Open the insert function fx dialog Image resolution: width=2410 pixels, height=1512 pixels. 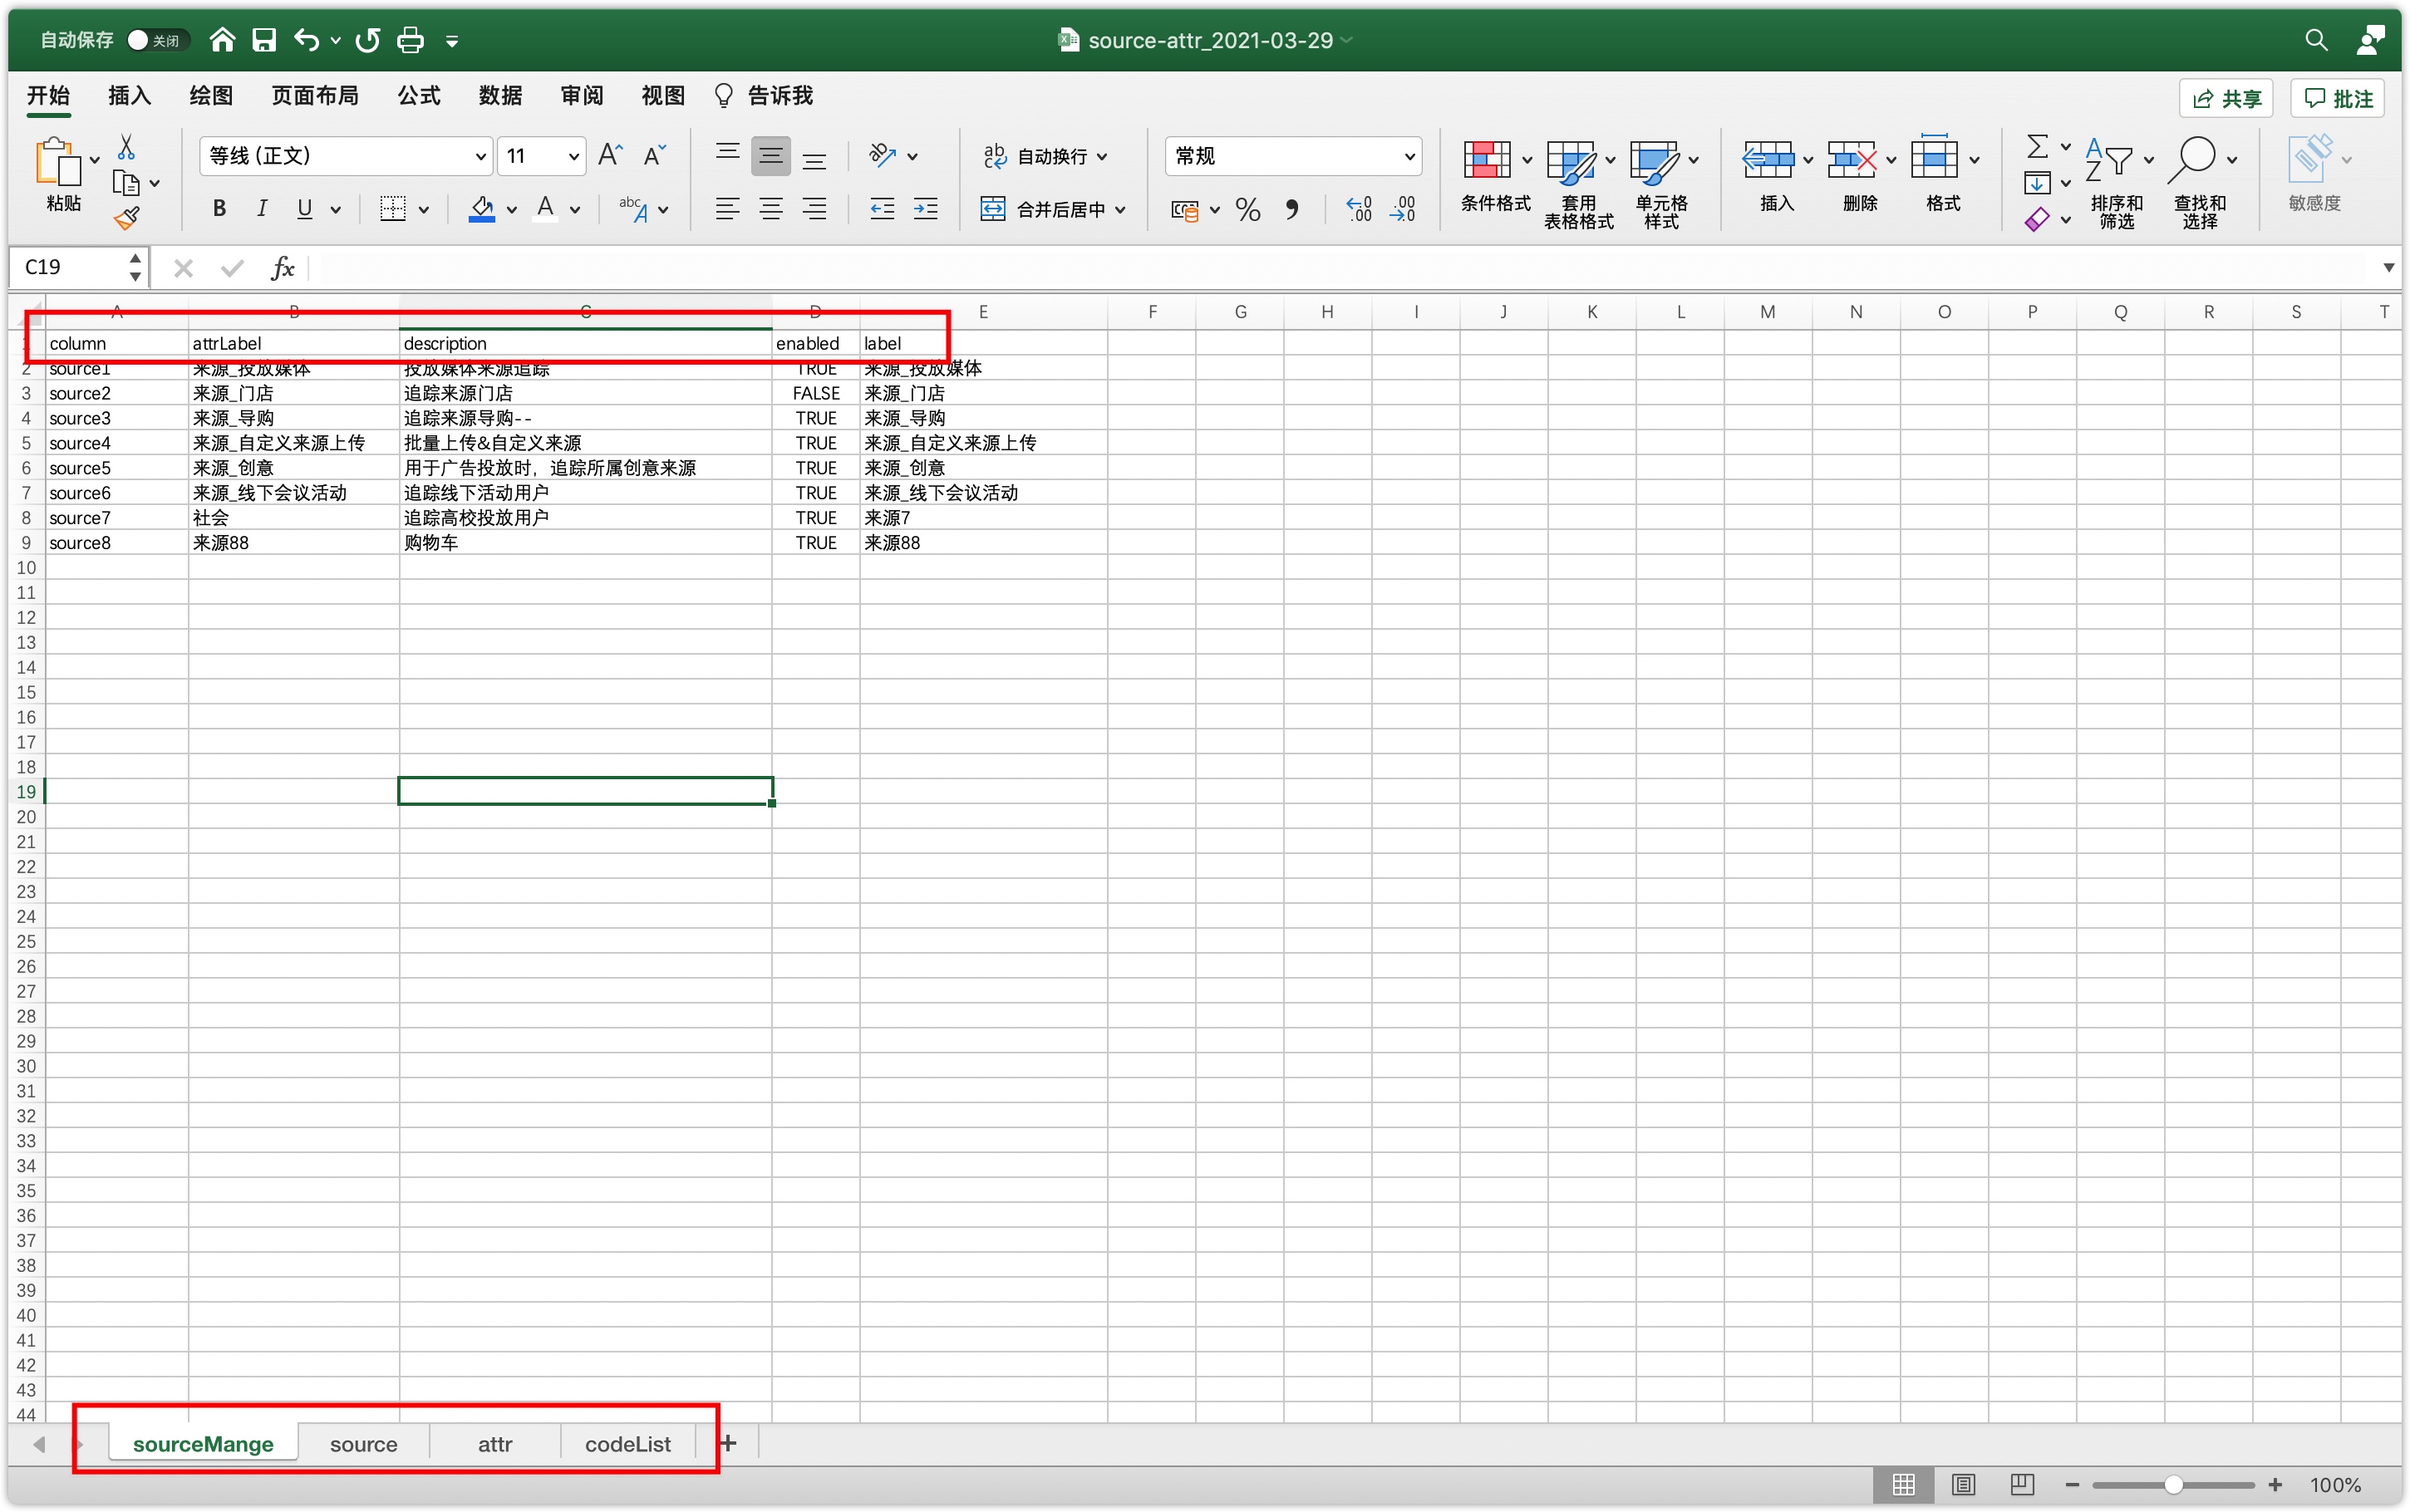(x=282, y=268)
